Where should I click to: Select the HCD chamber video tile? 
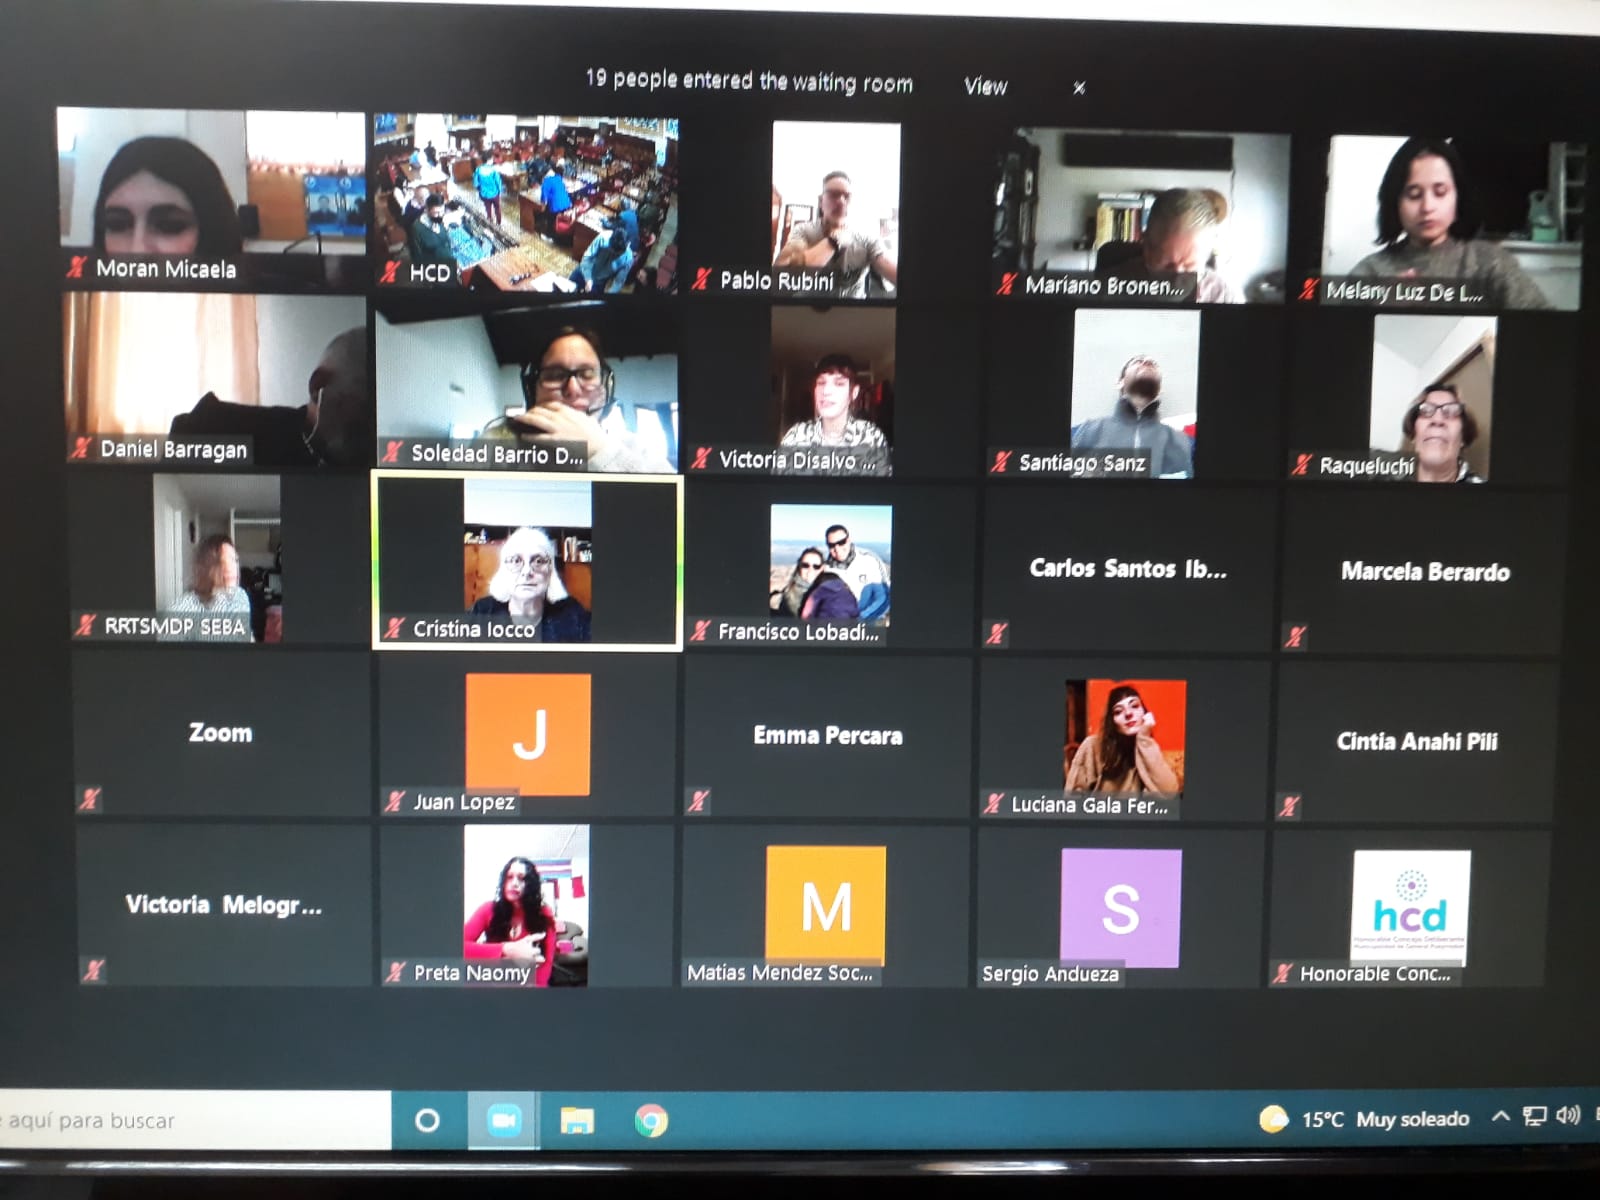click(x=526, y=200)
